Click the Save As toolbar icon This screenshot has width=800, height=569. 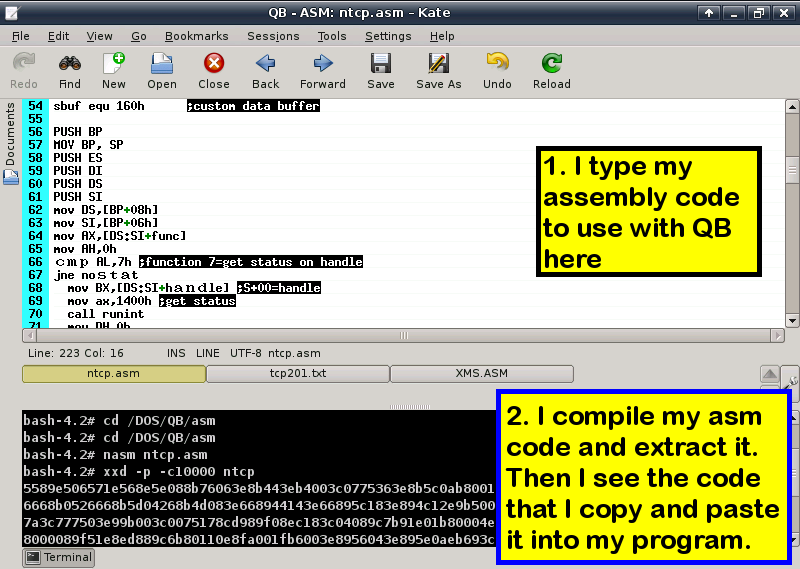click(x=438, y=70)
